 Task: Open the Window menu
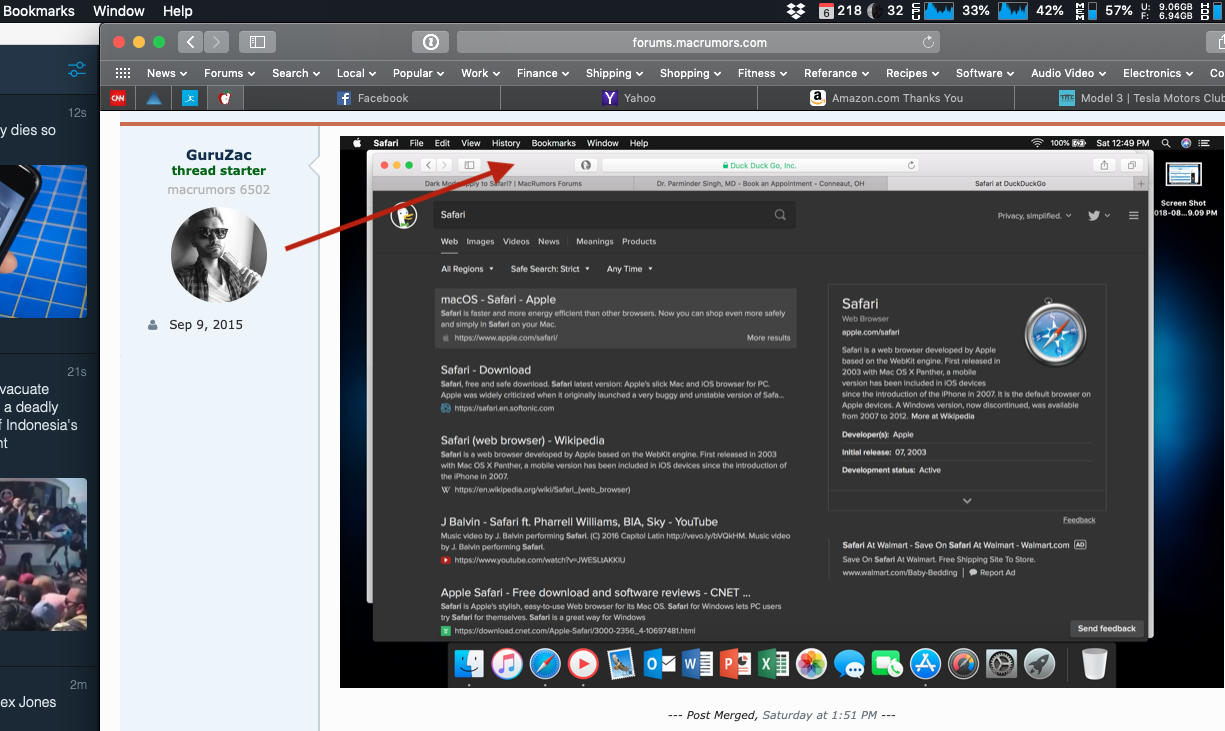click(x=119, y=11)
